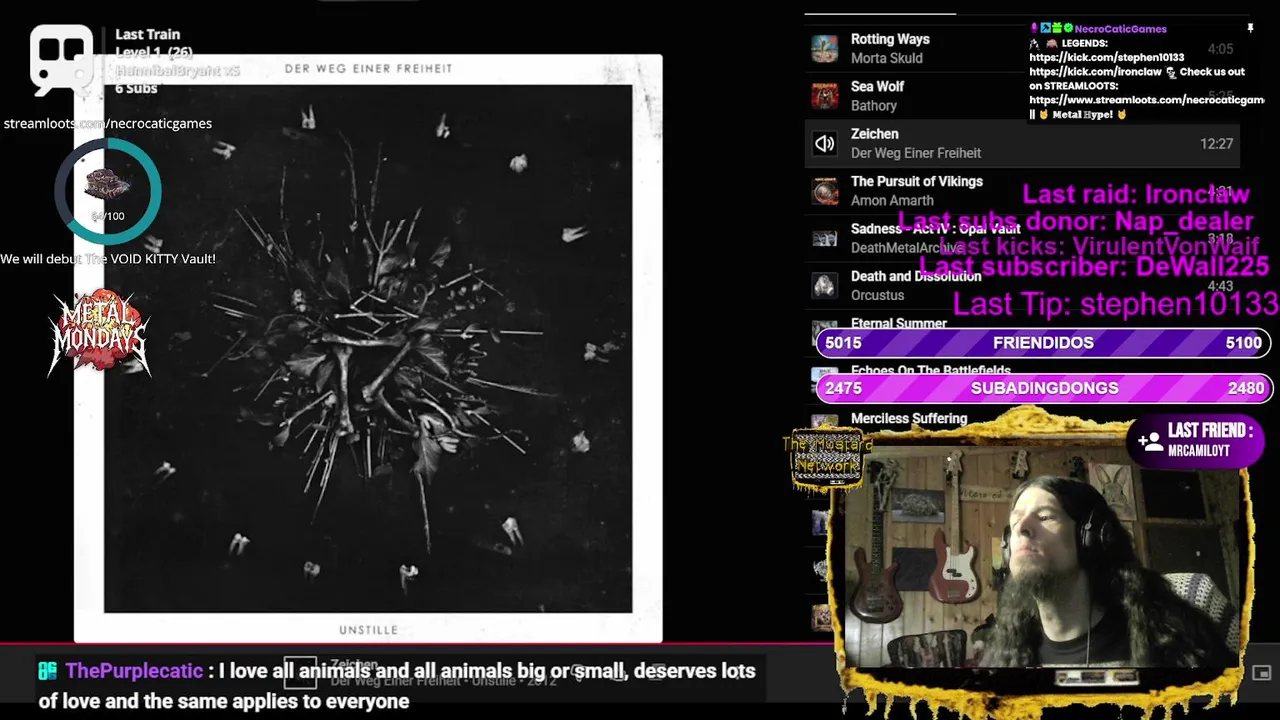Open the www.streamloots.com pinned chat link

pyautogui.click(x=1146, y=100)
